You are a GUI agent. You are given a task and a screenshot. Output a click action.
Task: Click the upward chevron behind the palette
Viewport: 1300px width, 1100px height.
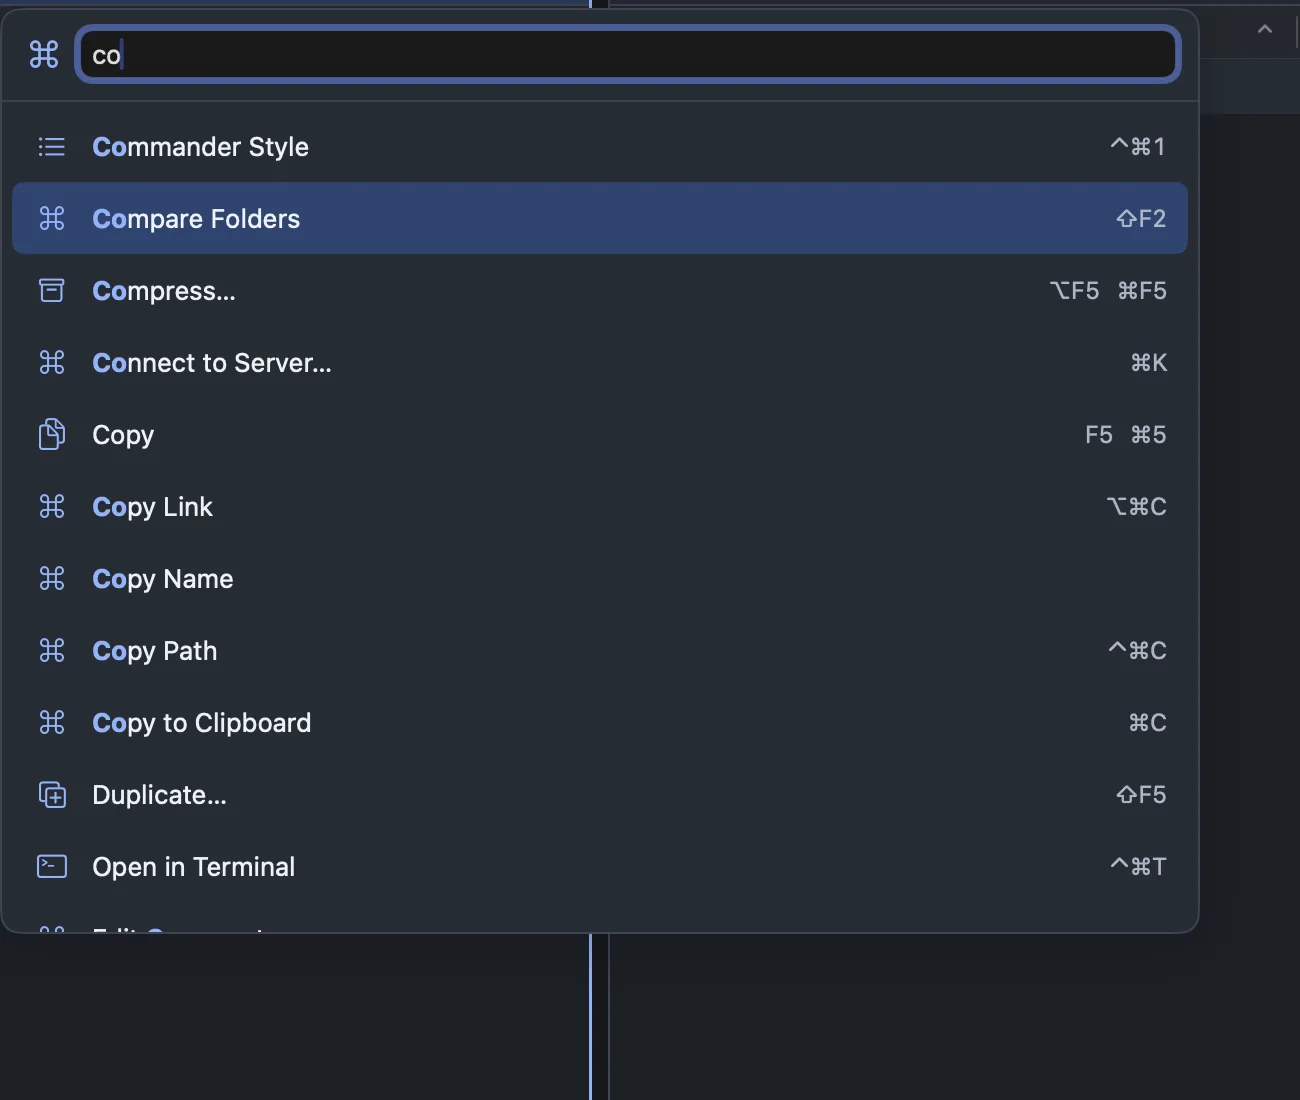(x=1265, y=29)
